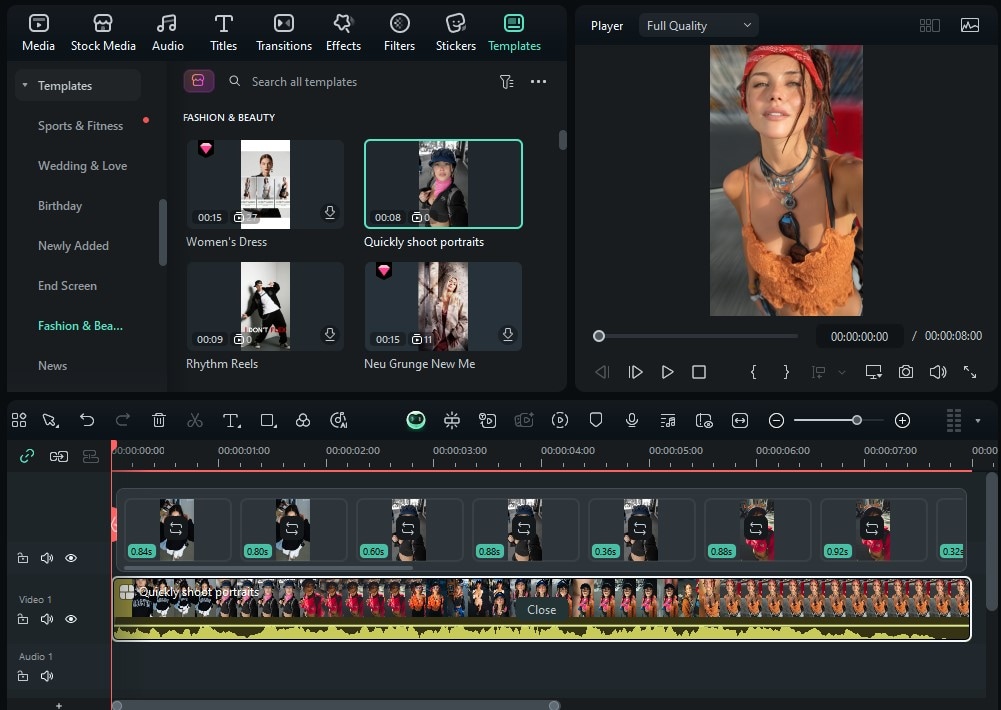1001x710 pixels.
Task: Switch to the Audio tab
Action: pyautogui.click(x=167, y=33)
